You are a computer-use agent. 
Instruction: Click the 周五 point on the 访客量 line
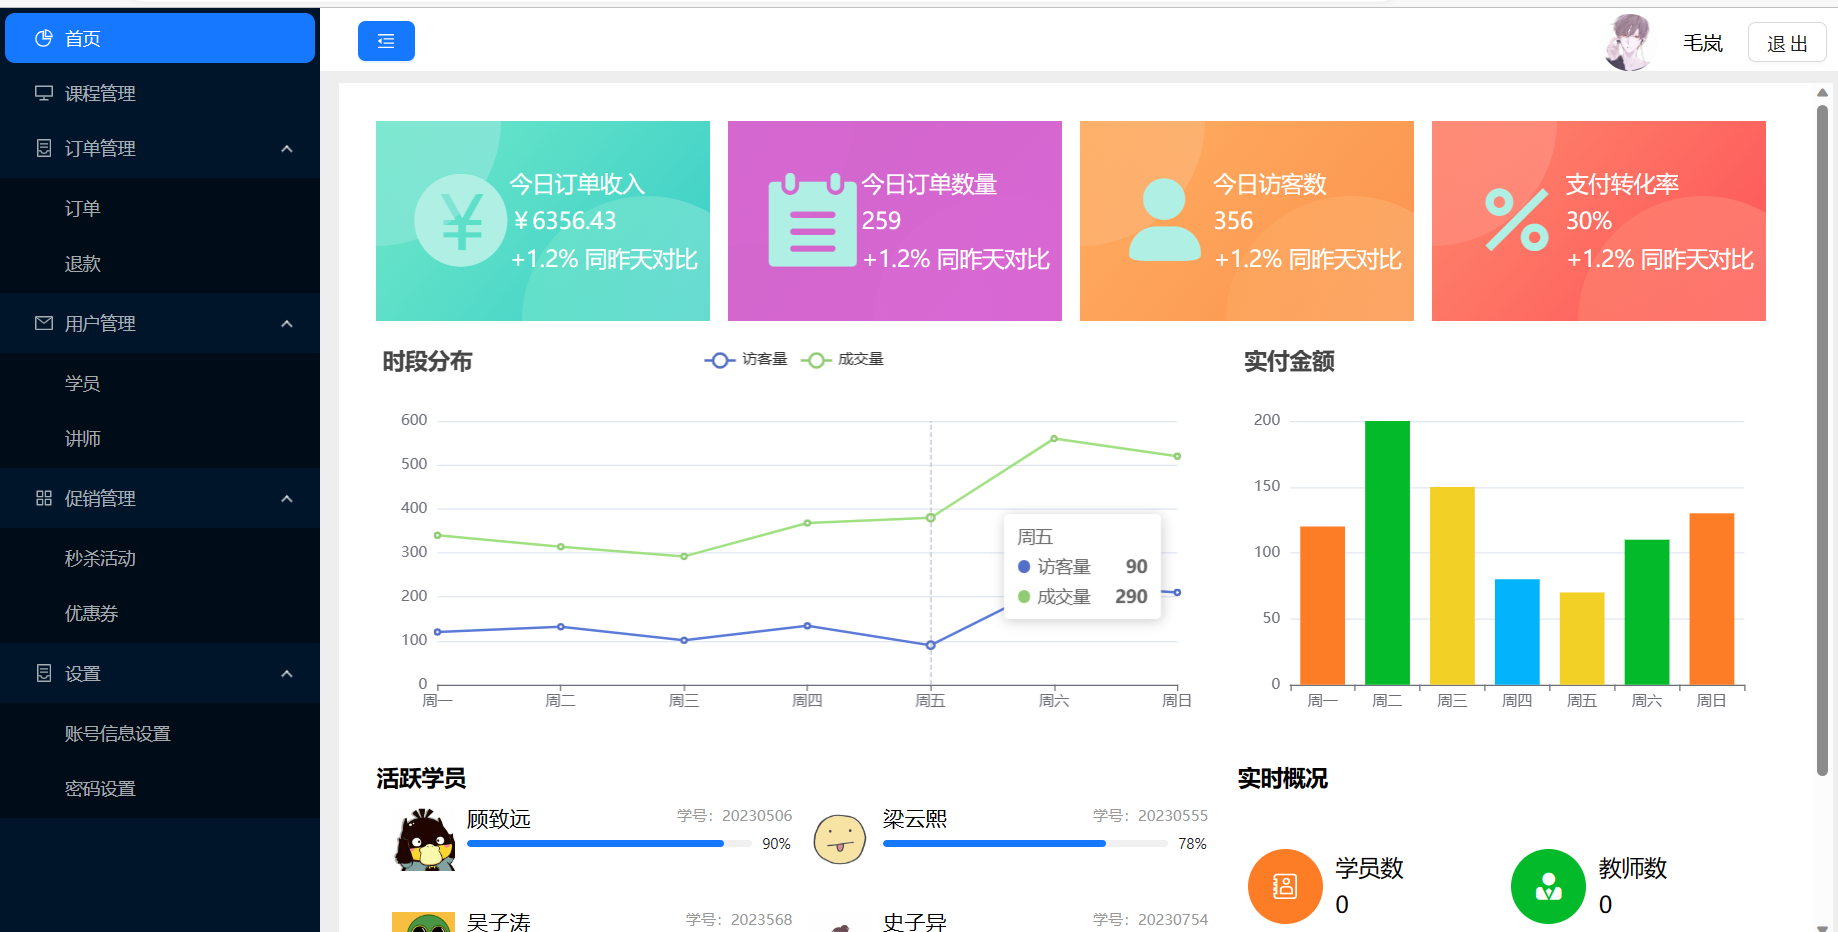pyautogui.click(x=931, y=645)
